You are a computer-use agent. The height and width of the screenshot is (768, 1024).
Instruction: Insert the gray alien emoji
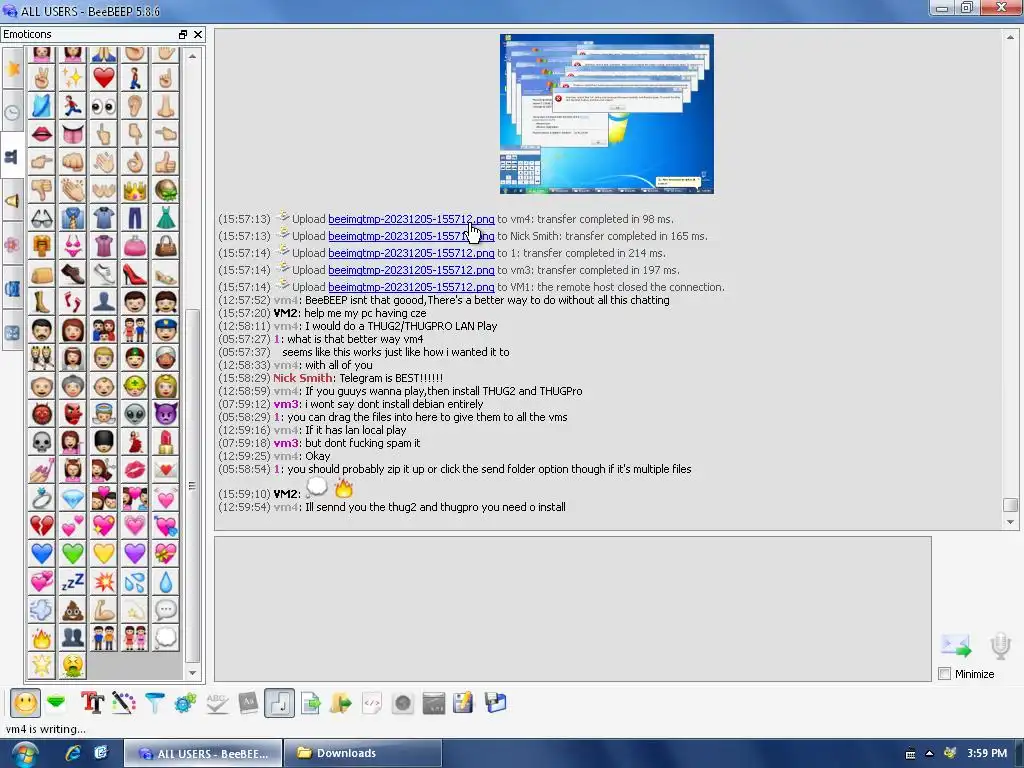[x=135, y=414]
